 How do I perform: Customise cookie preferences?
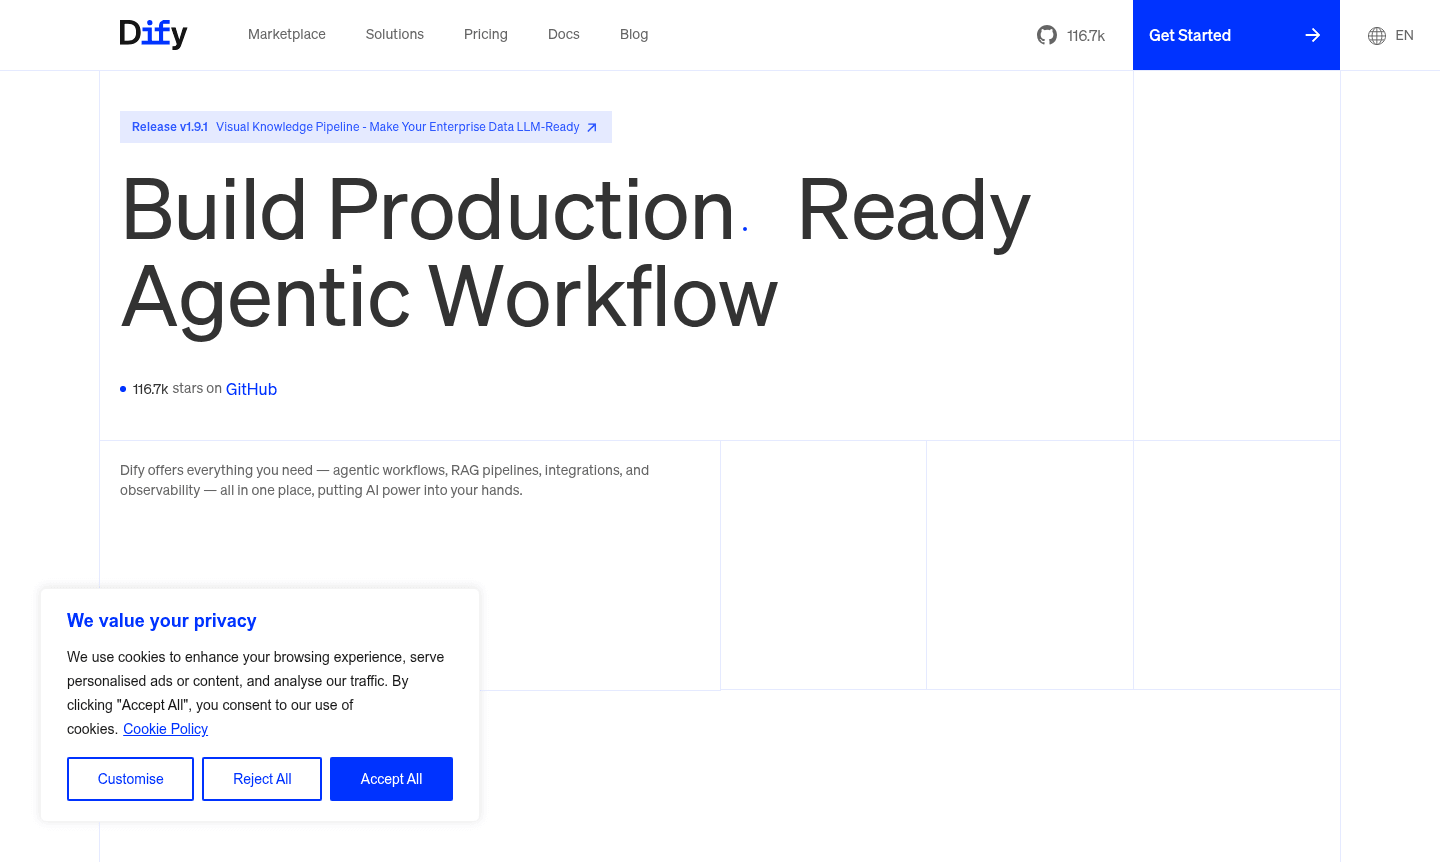(130, 779)
